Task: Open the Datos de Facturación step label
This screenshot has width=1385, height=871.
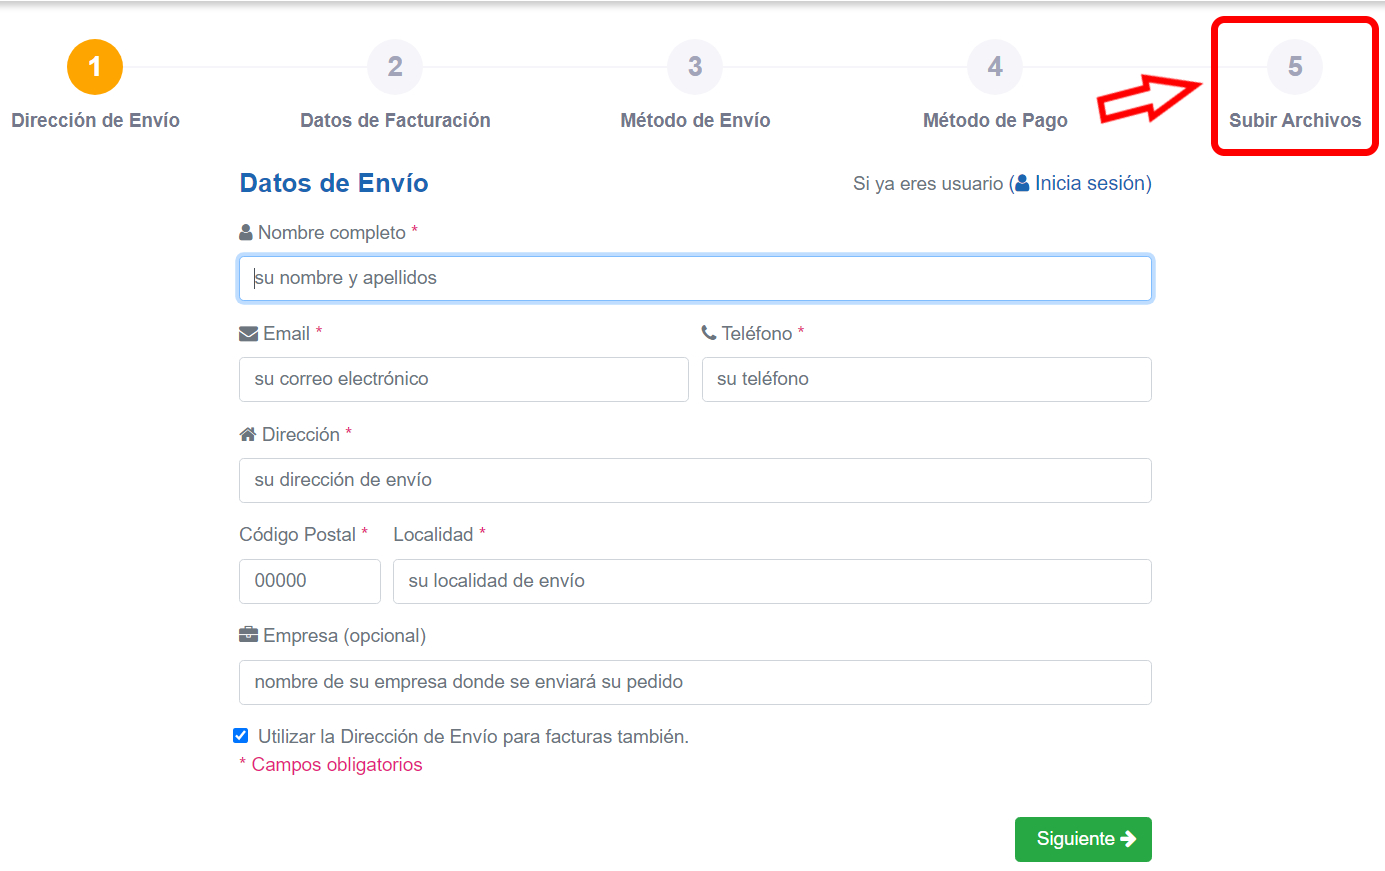Action: click(x=395, y=120)
